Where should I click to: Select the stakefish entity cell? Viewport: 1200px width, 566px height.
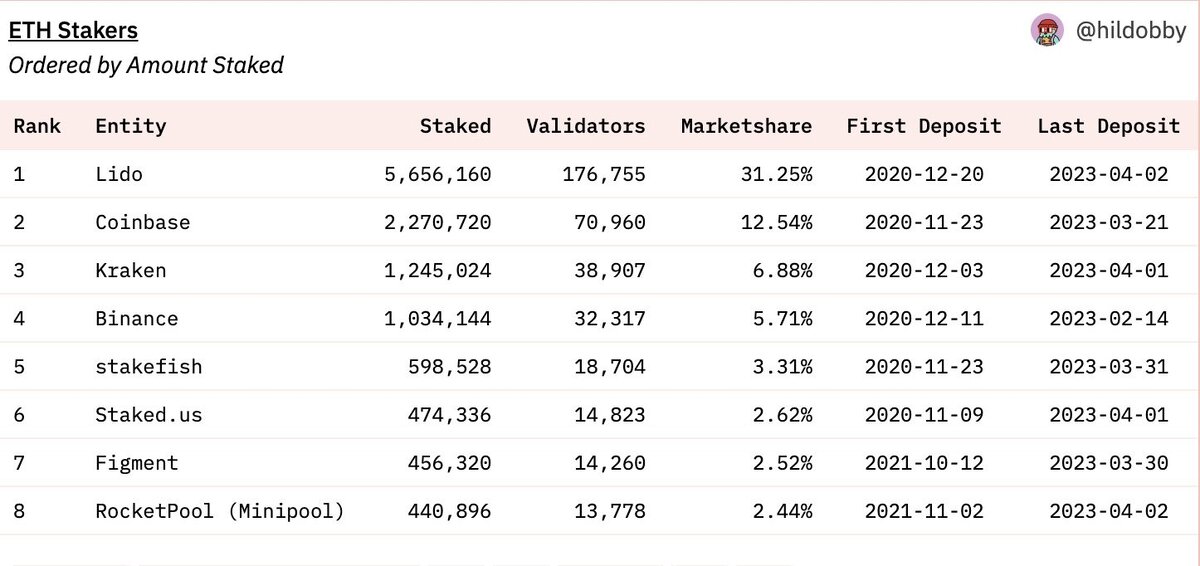[x=148, y=367]
